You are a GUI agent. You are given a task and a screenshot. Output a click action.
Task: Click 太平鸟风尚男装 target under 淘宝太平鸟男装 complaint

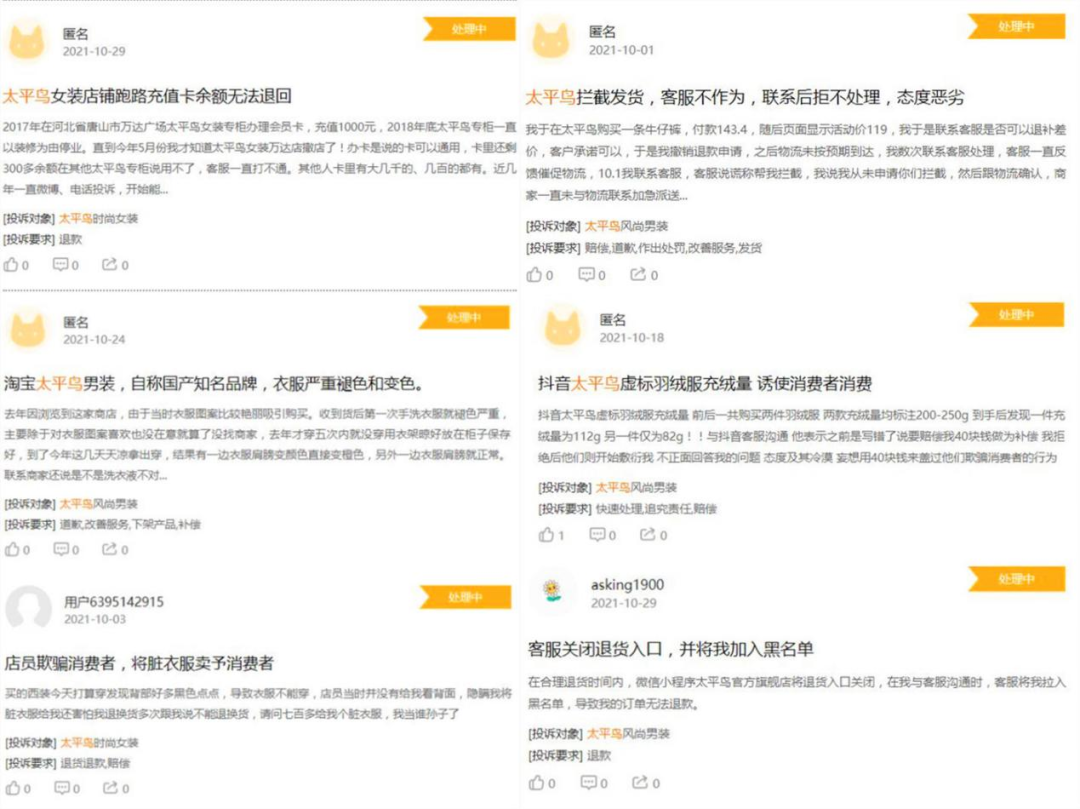[x=98, y=504]
